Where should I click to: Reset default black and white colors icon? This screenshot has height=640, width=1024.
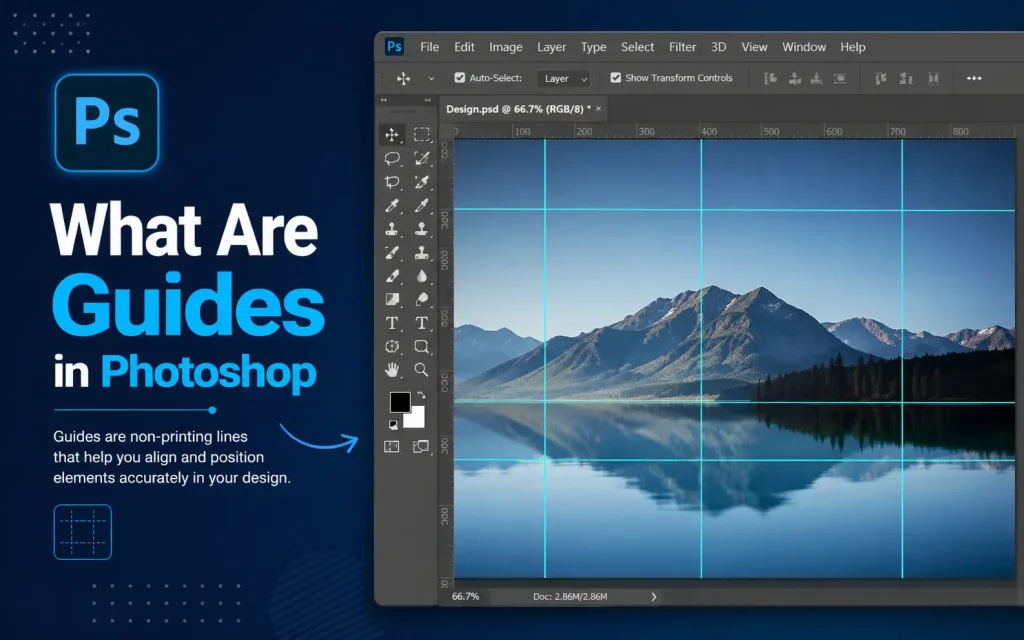coord(393,424)
